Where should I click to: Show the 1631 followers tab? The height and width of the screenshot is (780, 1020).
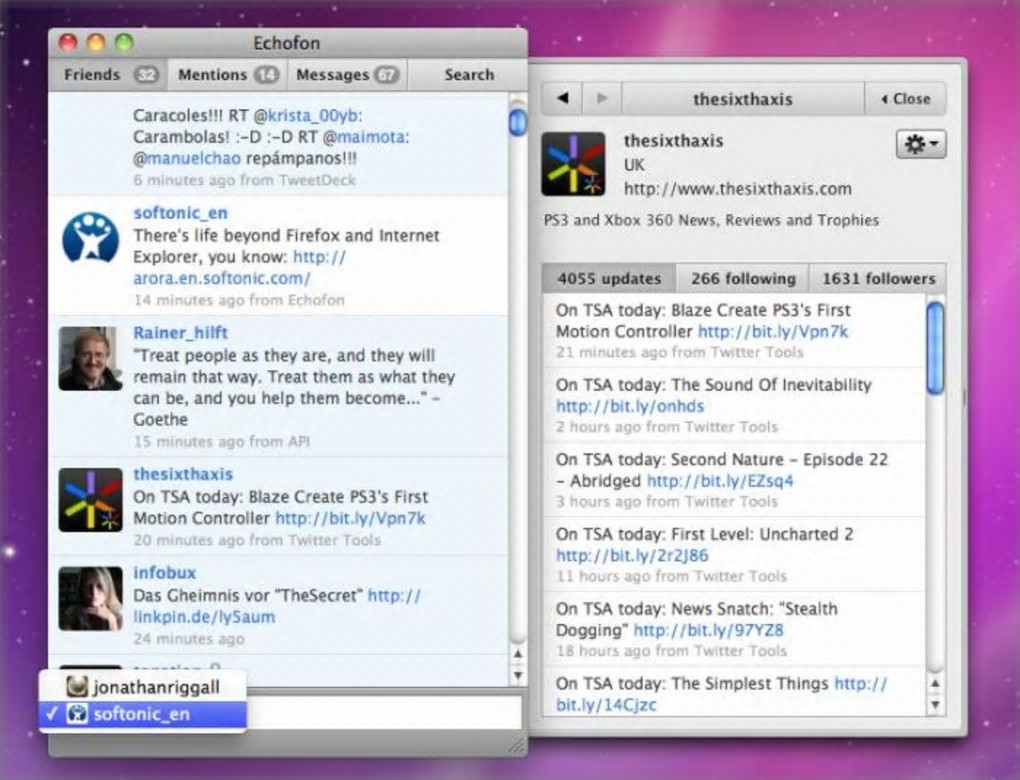pyautogui.click(x=878, y=278)
